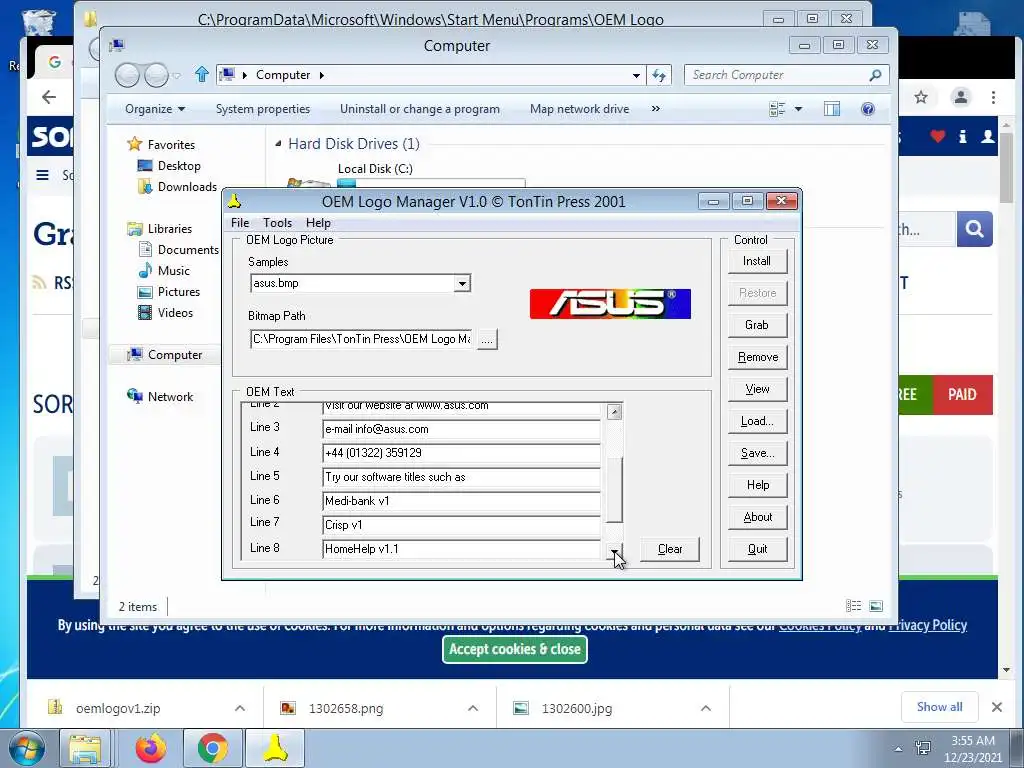Viewport: 1024px width, 768px height.
Task: Click the Line 4 phone number field
Action: 461,453
